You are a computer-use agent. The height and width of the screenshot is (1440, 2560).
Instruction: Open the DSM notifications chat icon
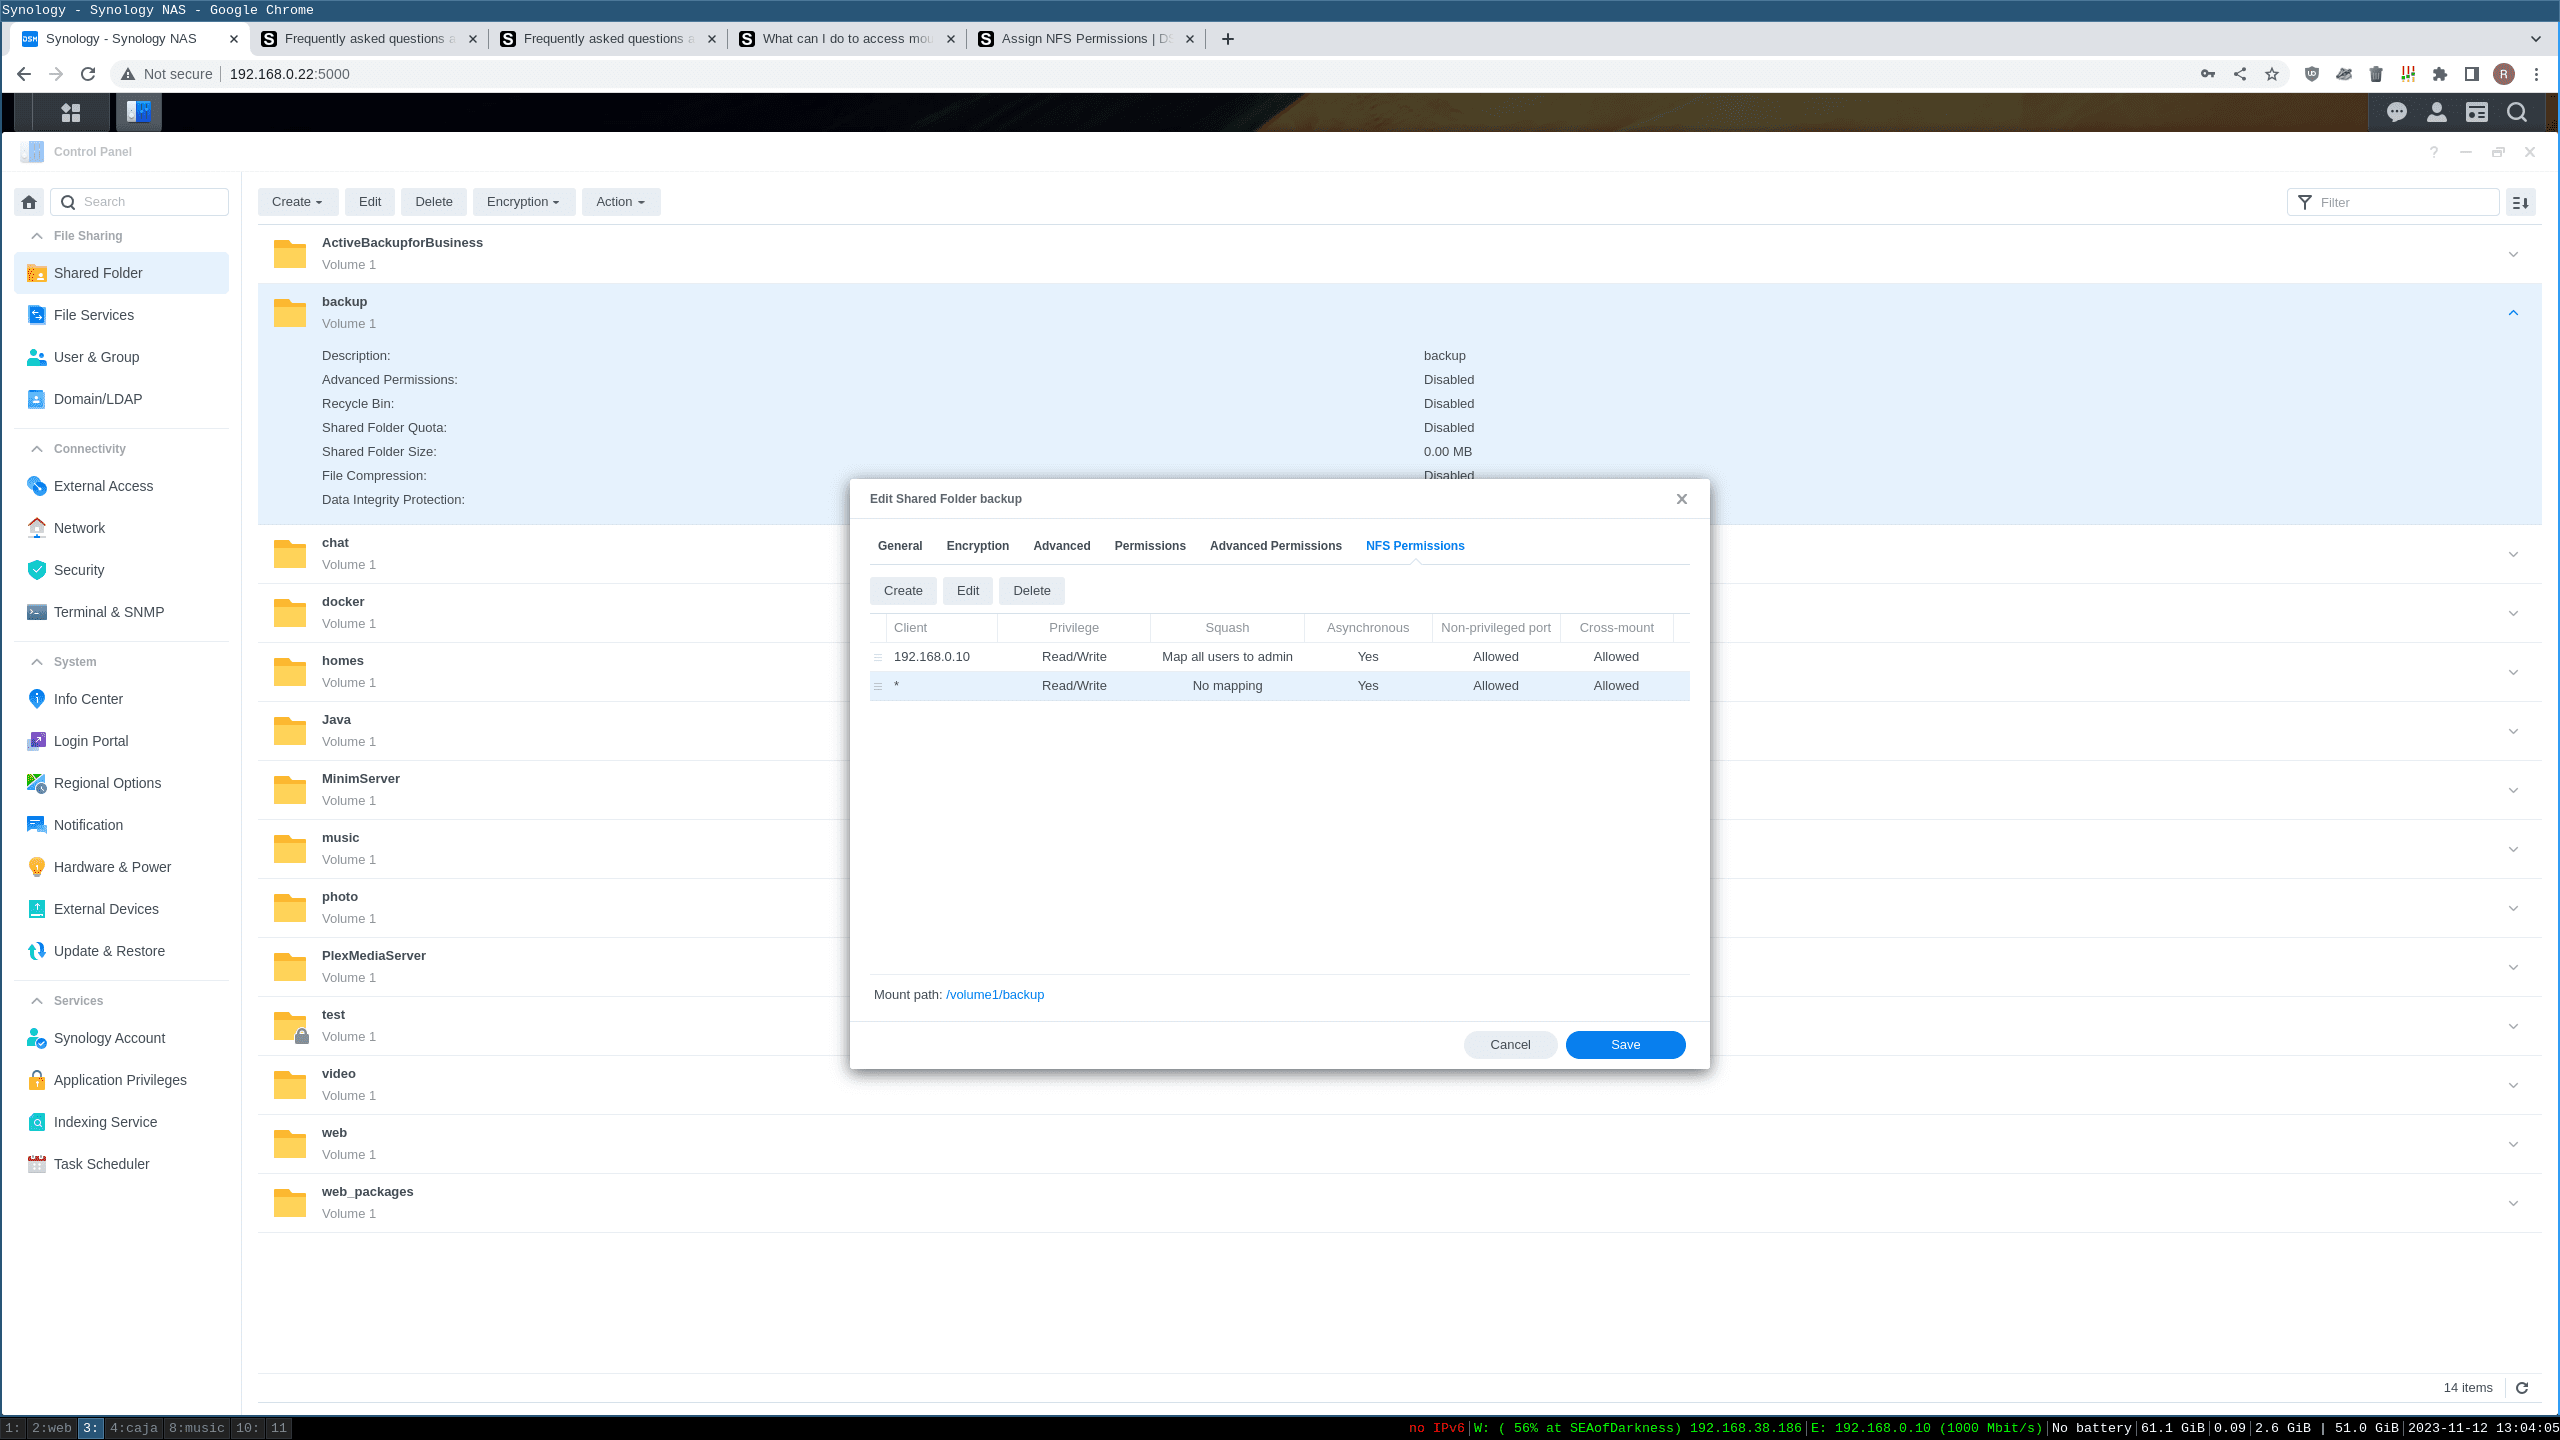tap(2396, 112)
